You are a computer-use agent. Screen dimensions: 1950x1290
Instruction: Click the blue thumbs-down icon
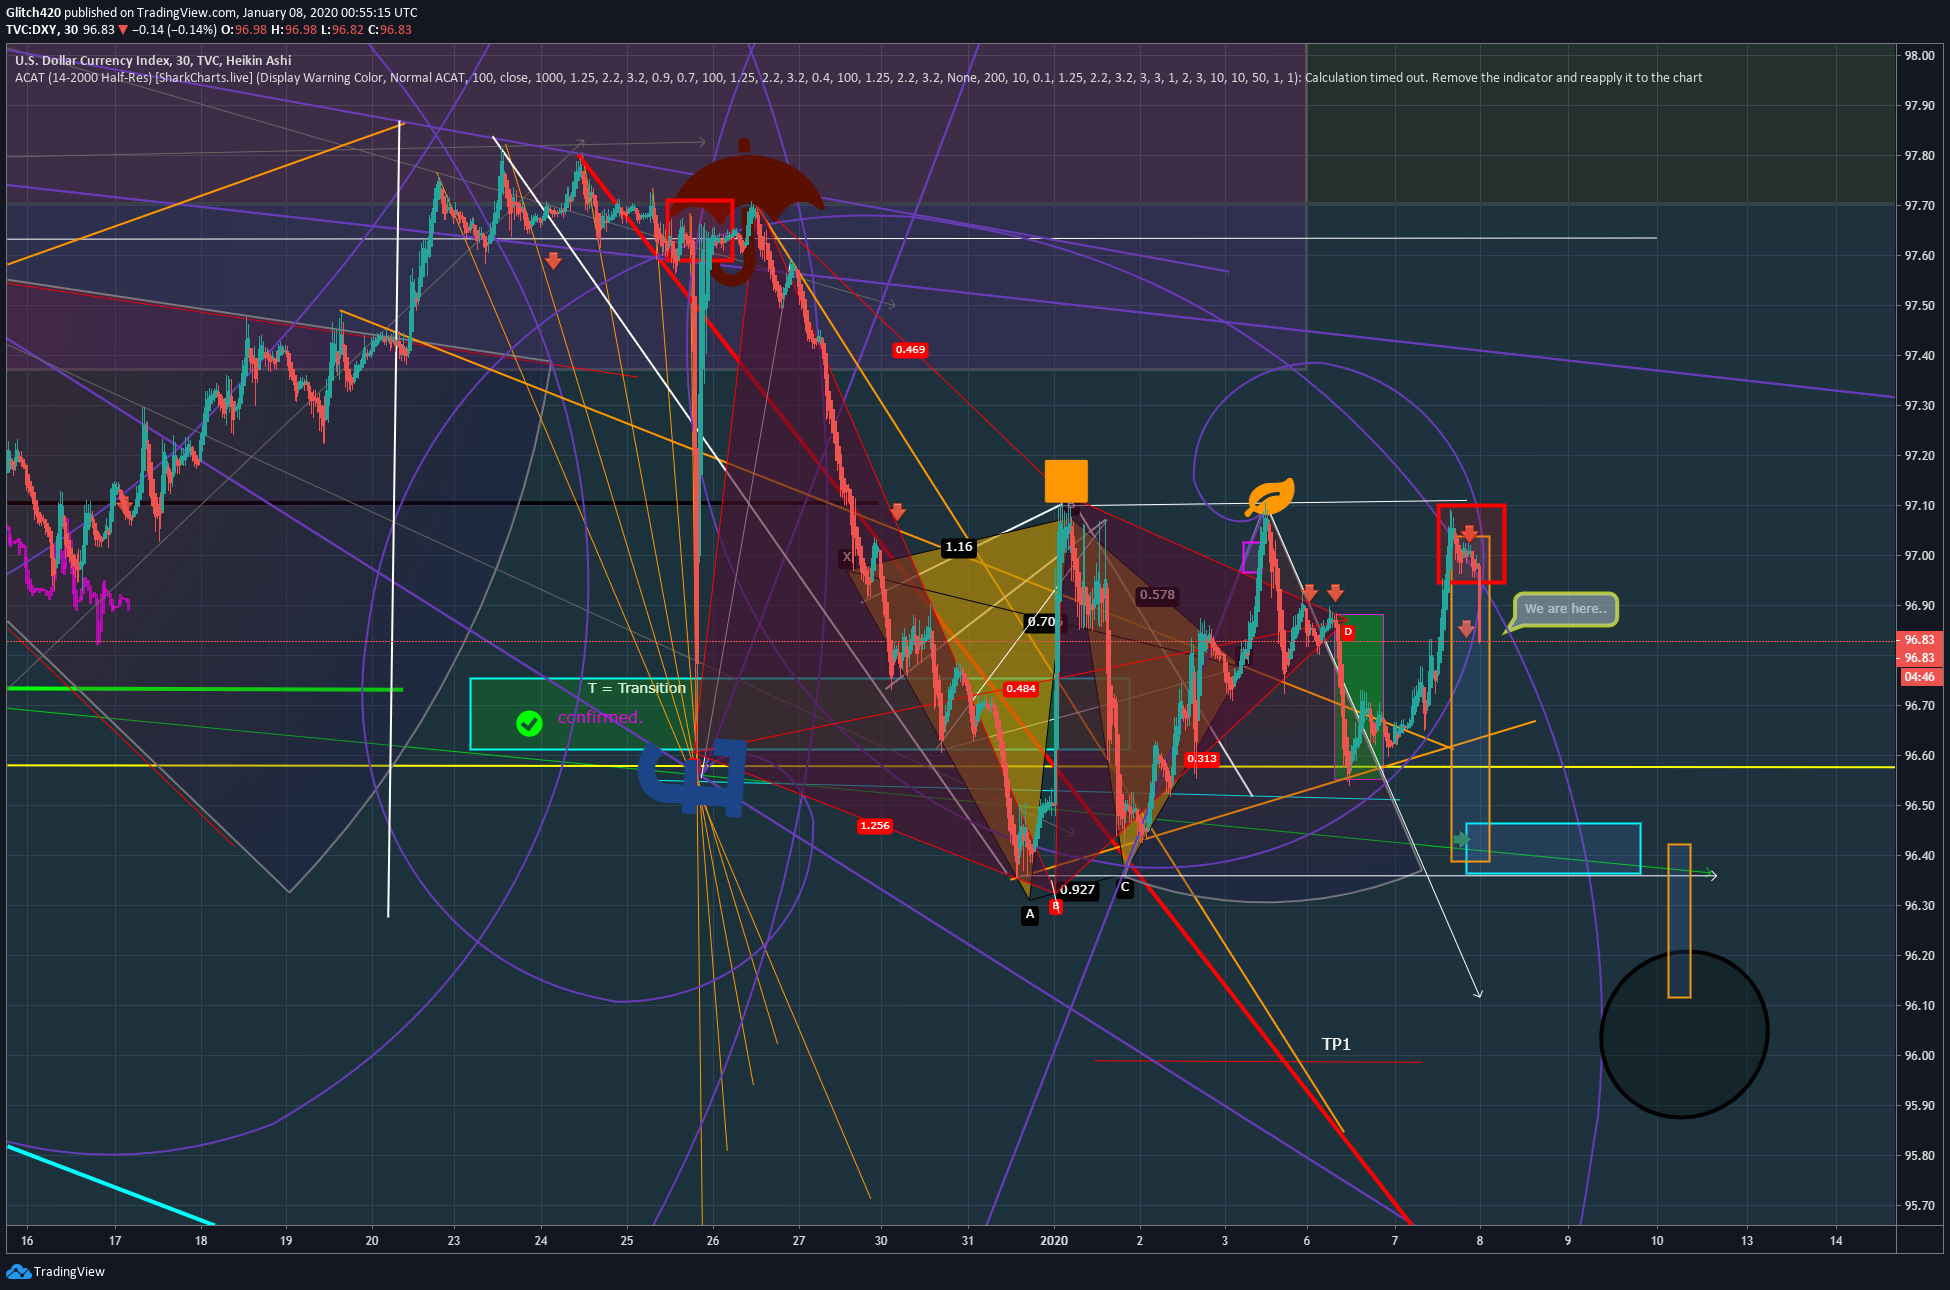[x=692, y=776]
